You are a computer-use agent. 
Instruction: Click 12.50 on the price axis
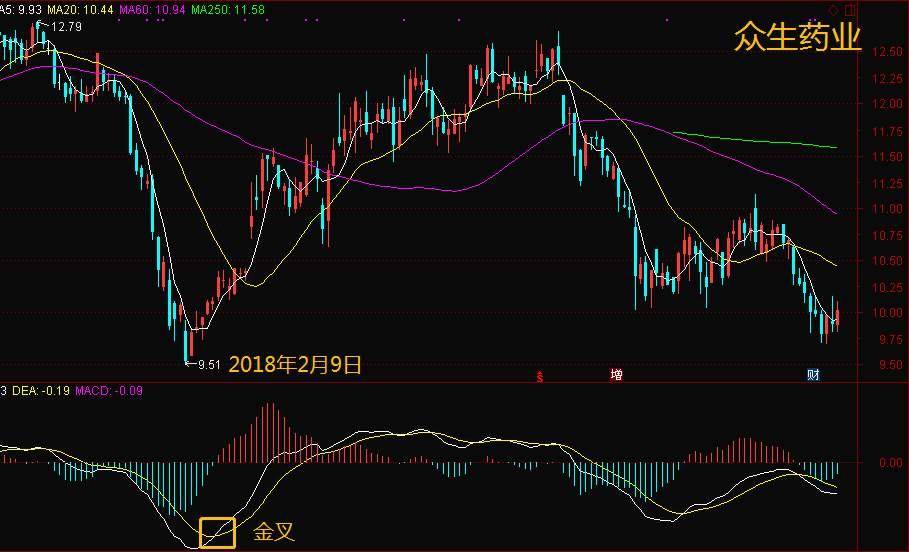[887, 52]
